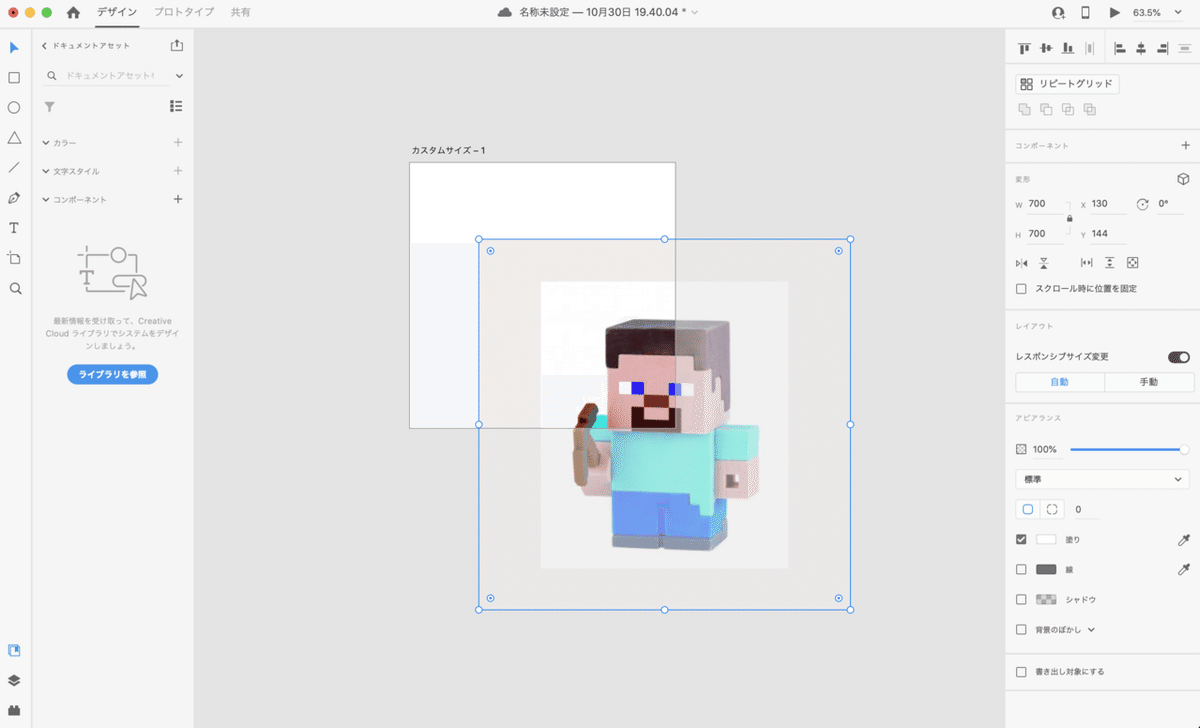Select the Pen tool
Viewport: 1200px width, 728px height.
(14, 197)
